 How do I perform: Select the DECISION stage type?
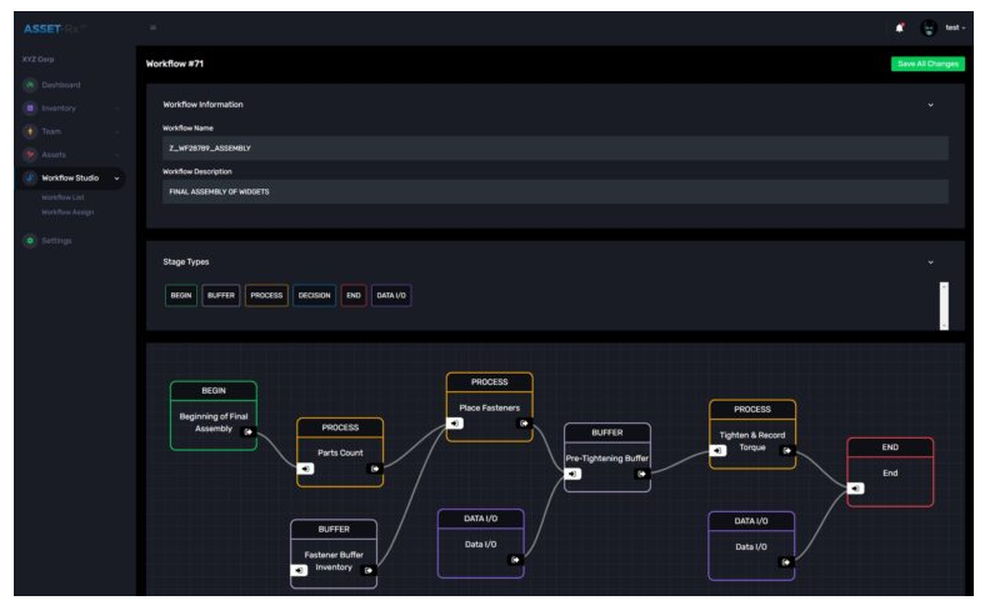tap(314, 295)
